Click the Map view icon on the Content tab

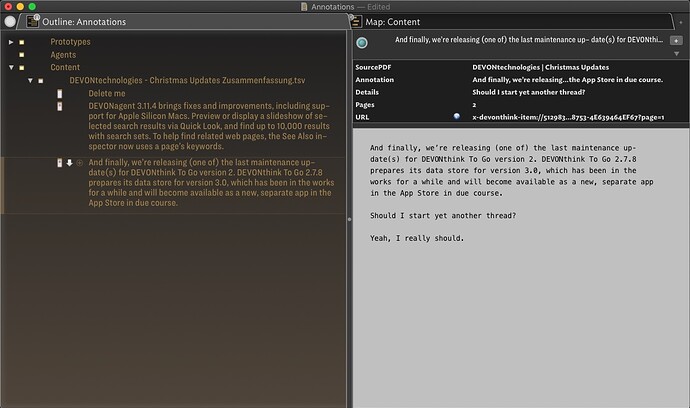point(355,21)
